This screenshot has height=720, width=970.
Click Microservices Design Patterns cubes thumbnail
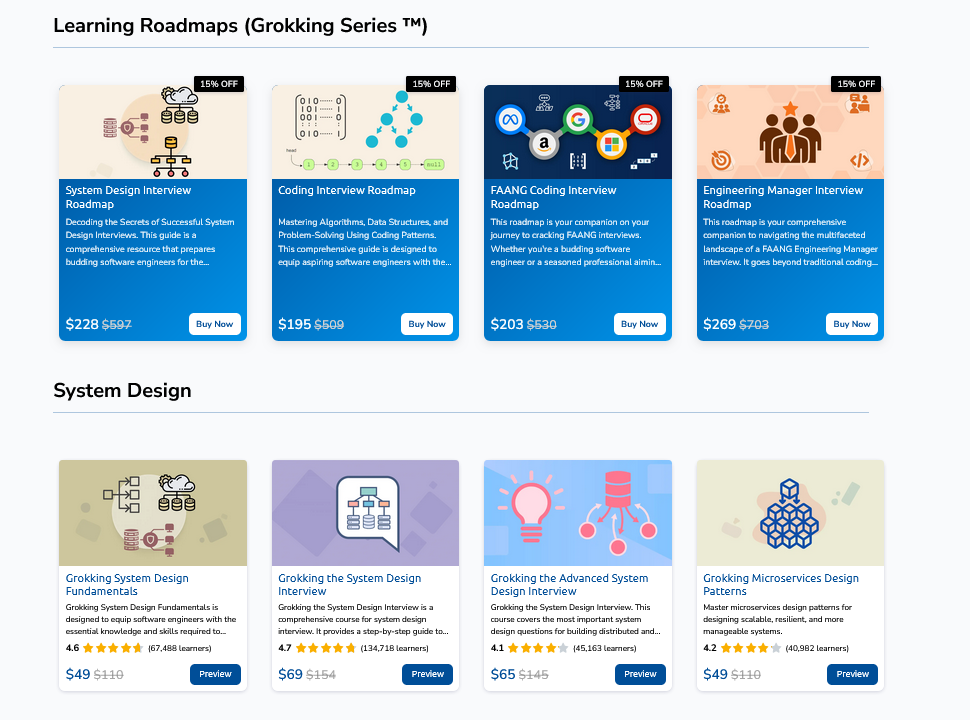click(790, 513)
